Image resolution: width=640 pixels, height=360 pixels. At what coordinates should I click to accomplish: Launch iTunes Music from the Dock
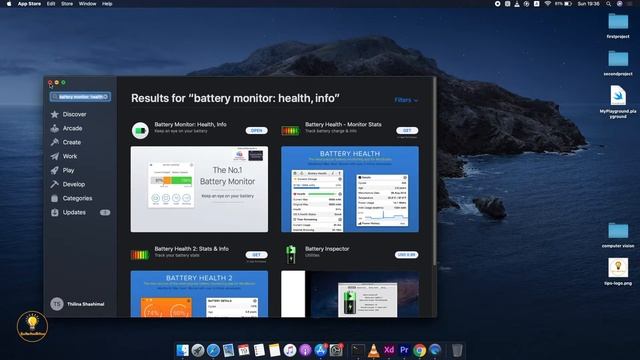click(x=290, y=350)
